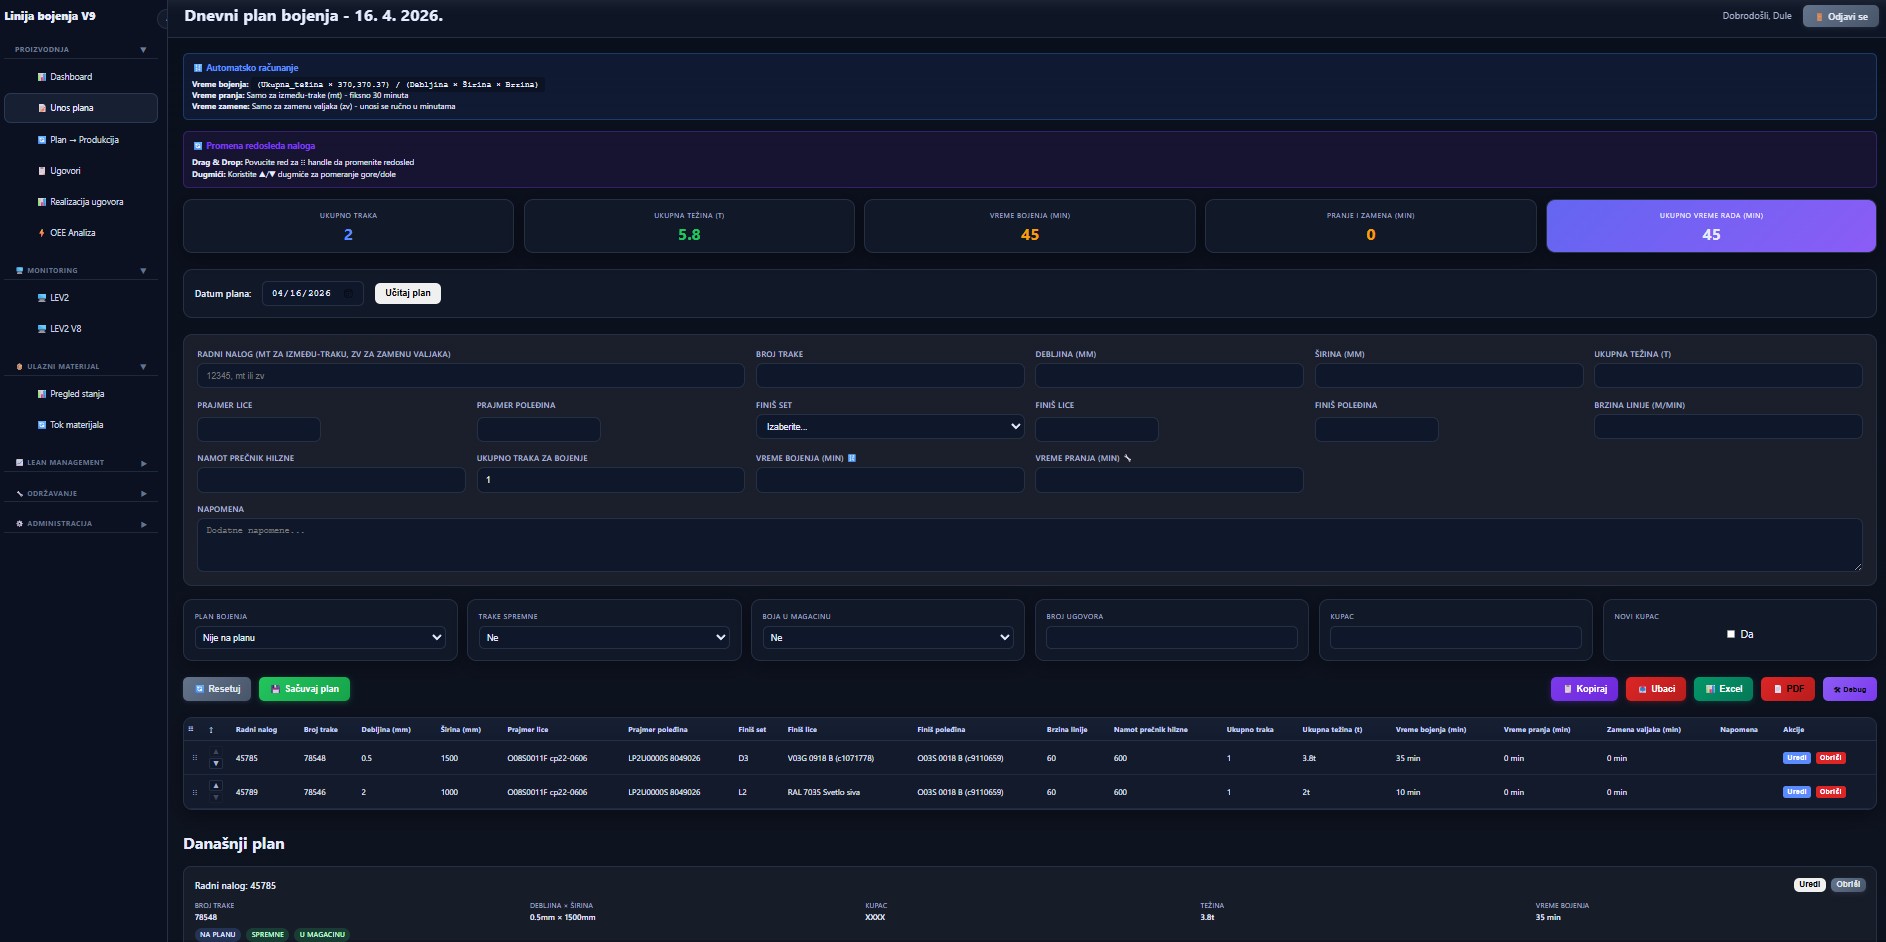Move order 45789 up with arrow
This screenshot has height=942, width=1886.
(216, 786)
